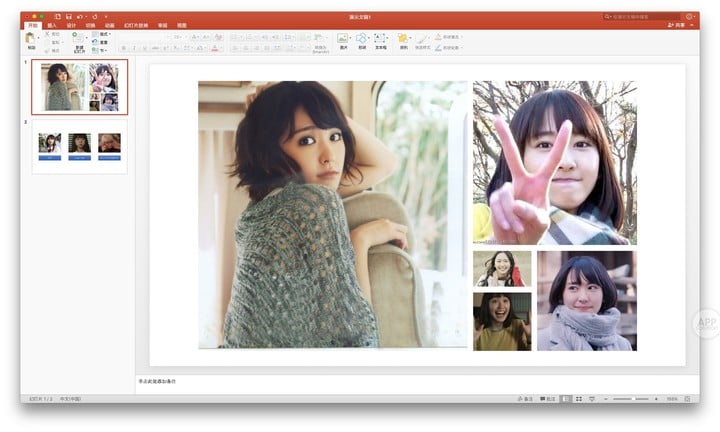
Task: Open the 审阅 (Review) ribbon tab
Action: [163, 25]
